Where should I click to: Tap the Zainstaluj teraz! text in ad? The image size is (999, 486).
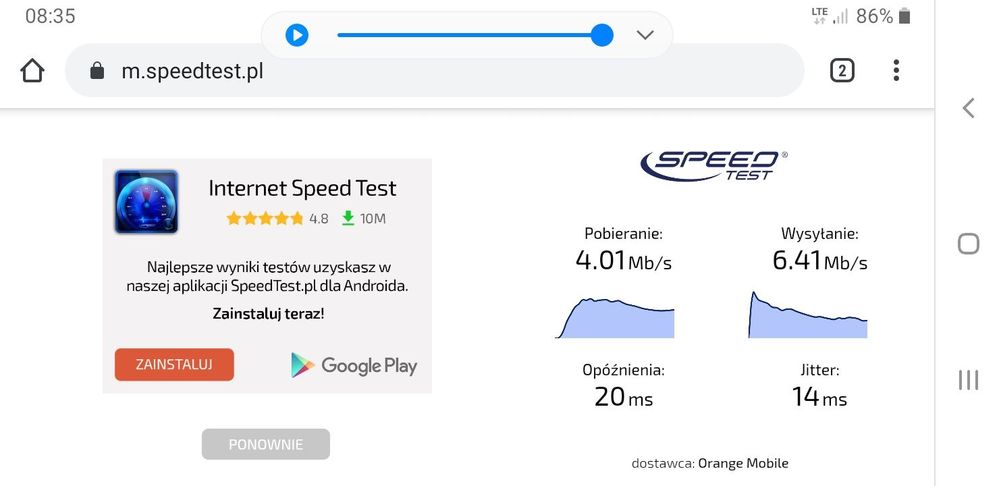click(268, 313)
